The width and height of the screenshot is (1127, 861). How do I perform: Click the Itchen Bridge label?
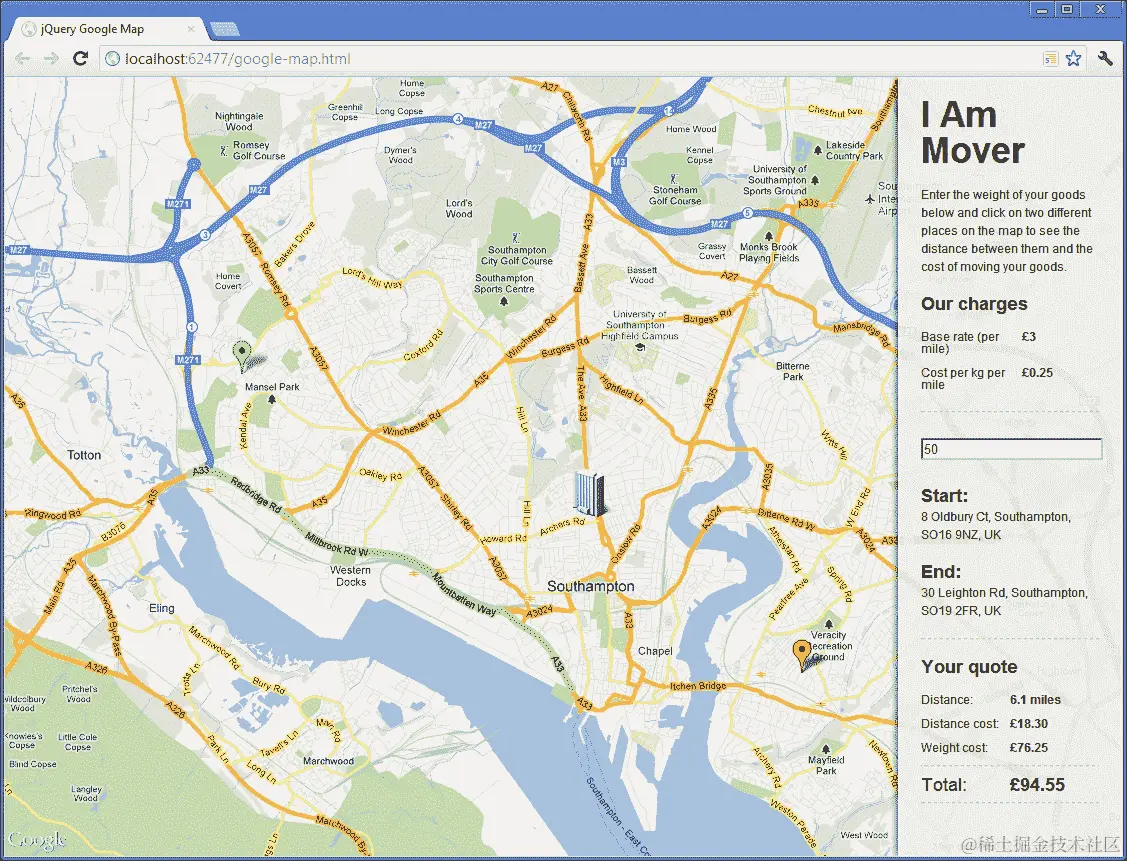[x=698, y=686]
